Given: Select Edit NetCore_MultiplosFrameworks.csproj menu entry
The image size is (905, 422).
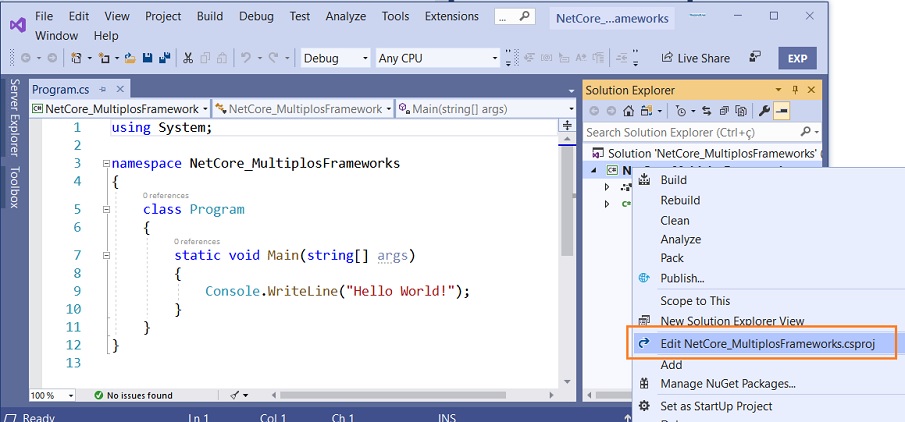Looking at the screenshot, I should tap(767, 344).
